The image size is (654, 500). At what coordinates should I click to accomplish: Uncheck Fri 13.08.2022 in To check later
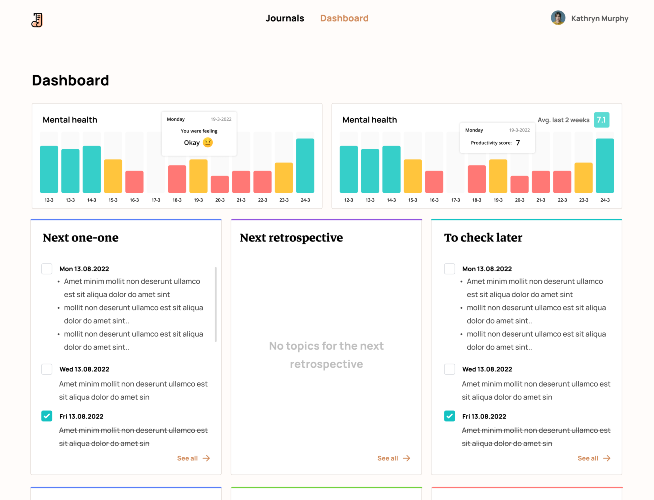click(x=450, y=416)
